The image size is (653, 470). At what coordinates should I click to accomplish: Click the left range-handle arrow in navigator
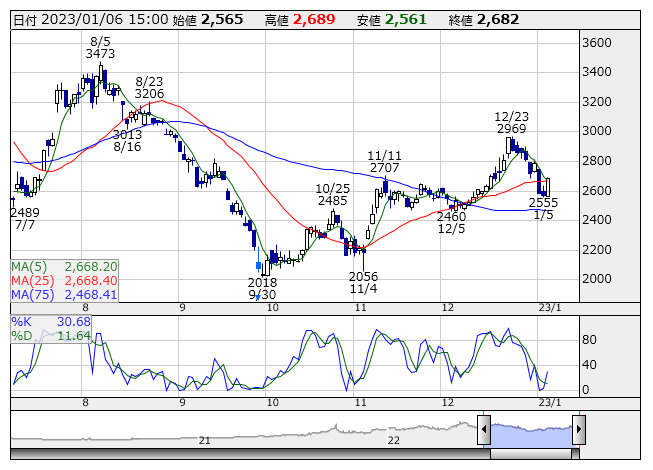coord(484,429)
